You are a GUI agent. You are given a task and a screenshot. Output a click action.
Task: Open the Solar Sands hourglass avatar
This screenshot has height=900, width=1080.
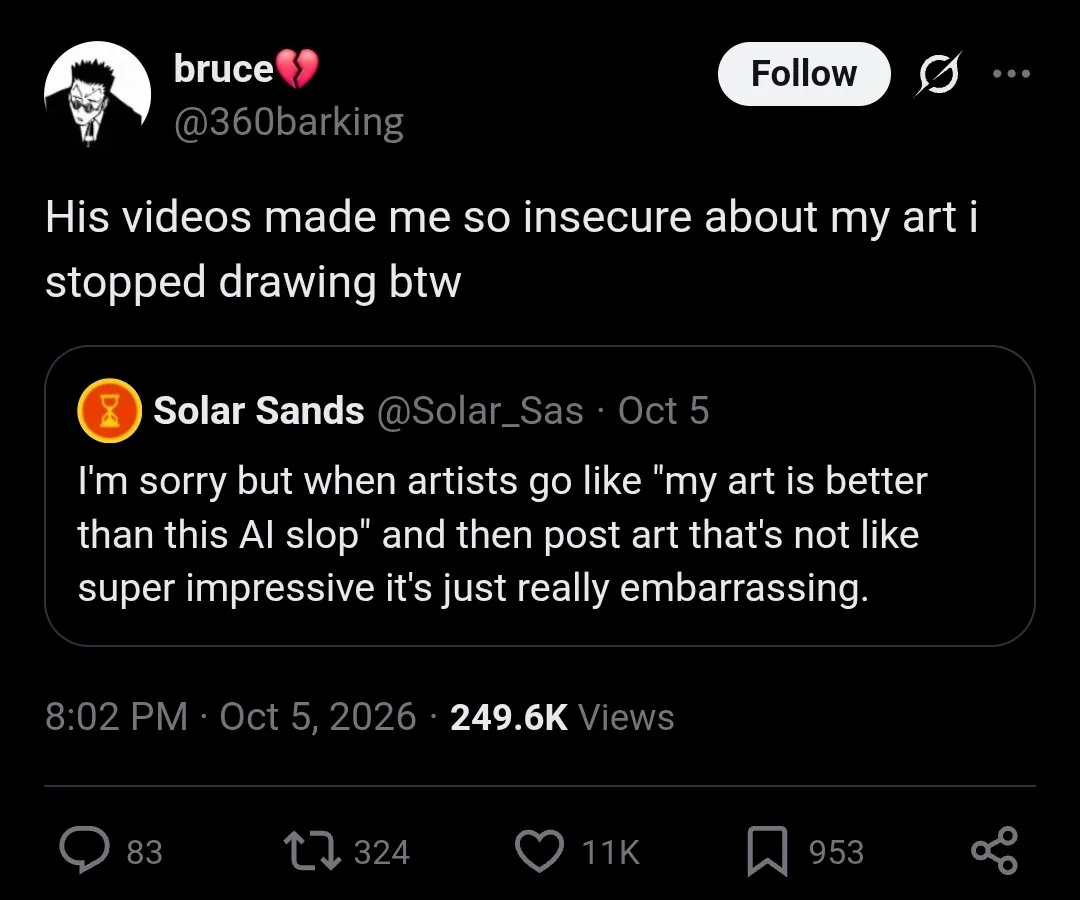(x=110, y=410)
